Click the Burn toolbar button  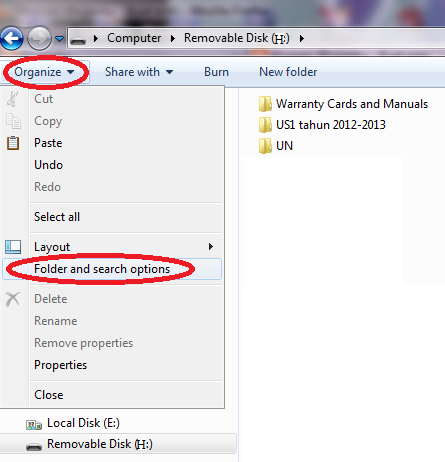pyautogui.click(x=216, y=72)
